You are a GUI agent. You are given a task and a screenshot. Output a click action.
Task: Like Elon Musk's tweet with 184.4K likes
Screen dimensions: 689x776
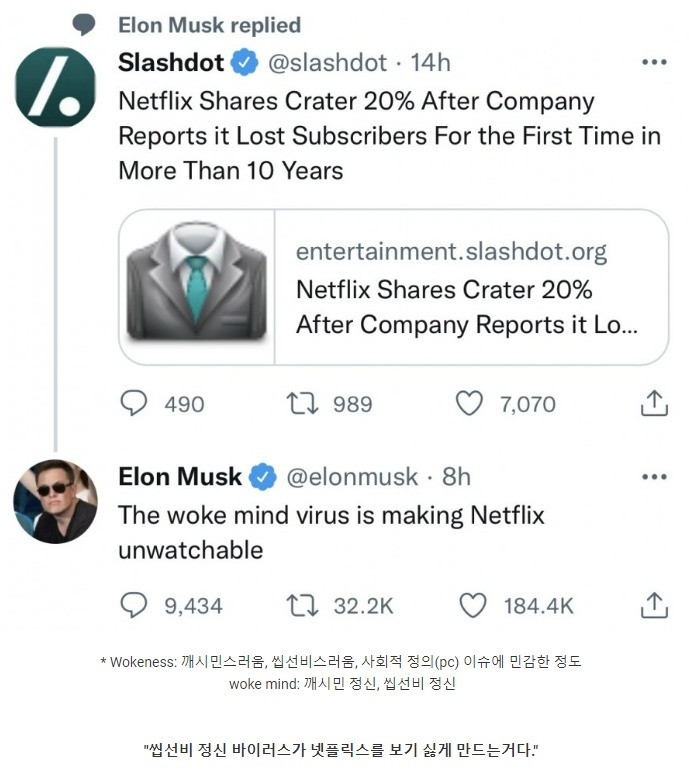(472, 605)
